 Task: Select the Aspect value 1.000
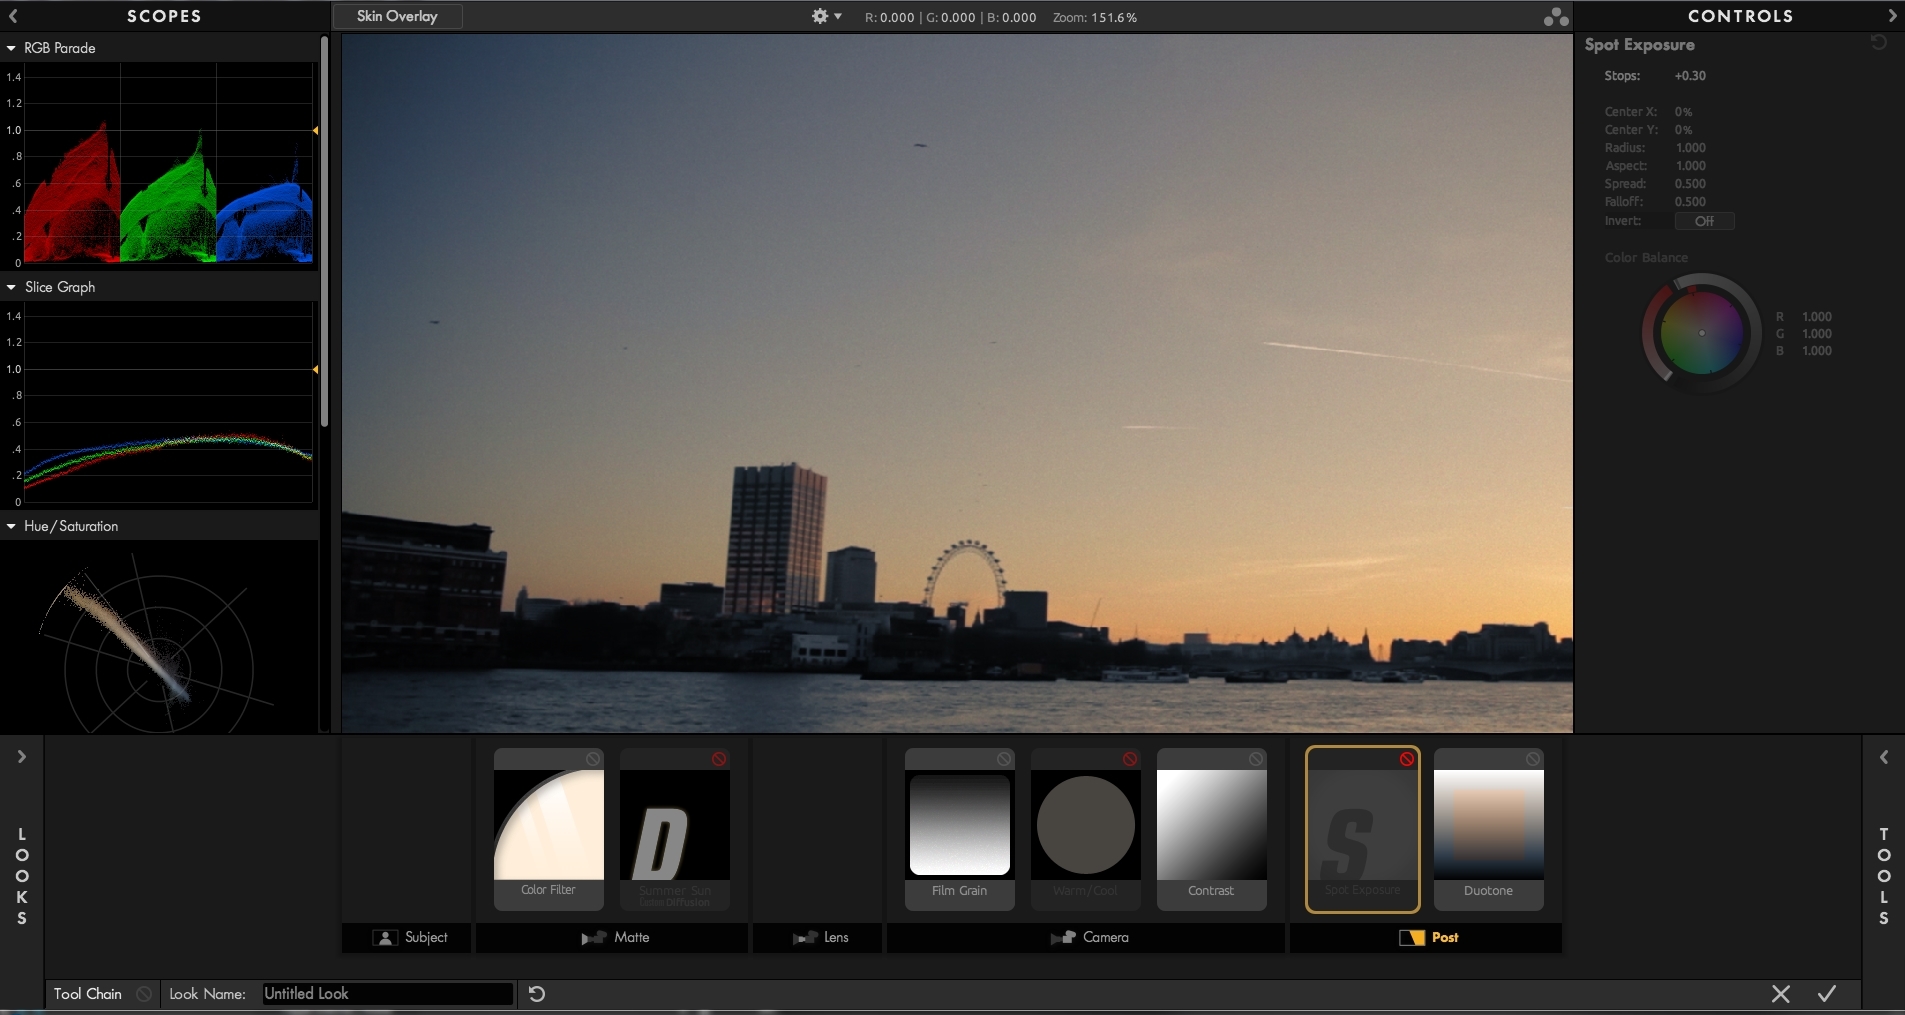coord(1690,166)
